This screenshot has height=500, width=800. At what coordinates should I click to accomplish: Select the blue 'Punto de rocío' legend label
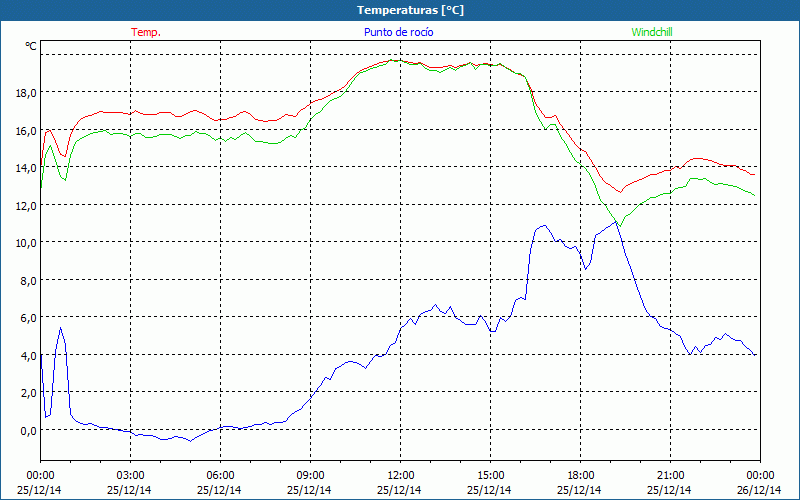coord(398,32)
